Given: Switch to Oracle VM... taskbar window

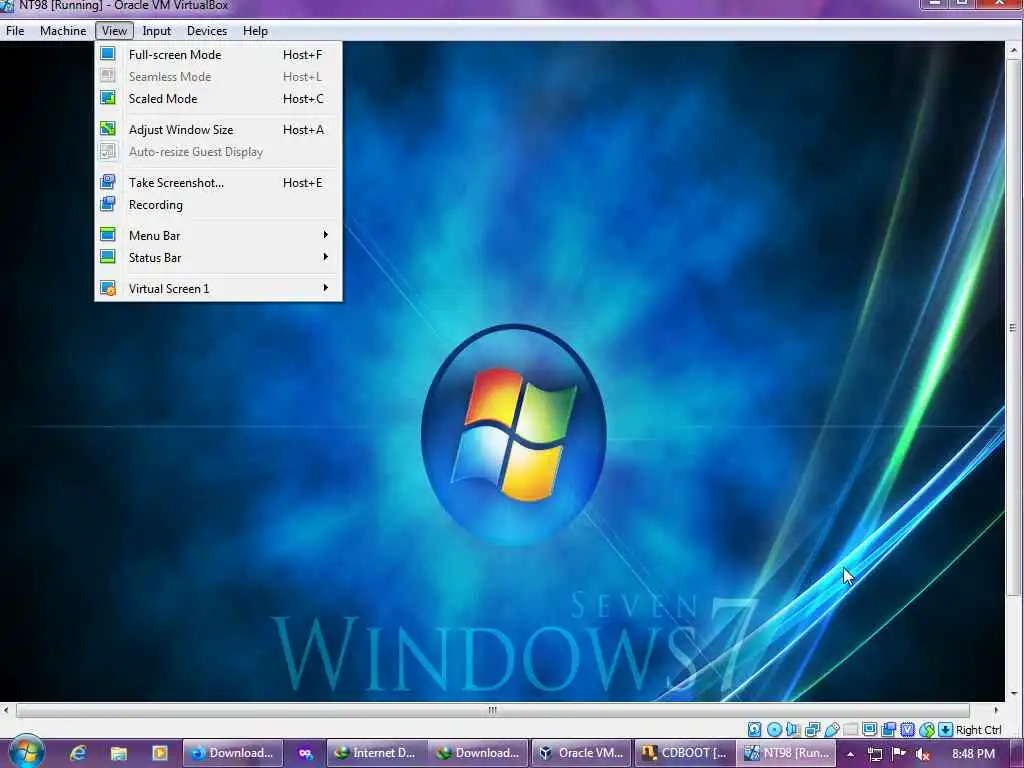Looking at the screenshot, I should click(582, 753).
